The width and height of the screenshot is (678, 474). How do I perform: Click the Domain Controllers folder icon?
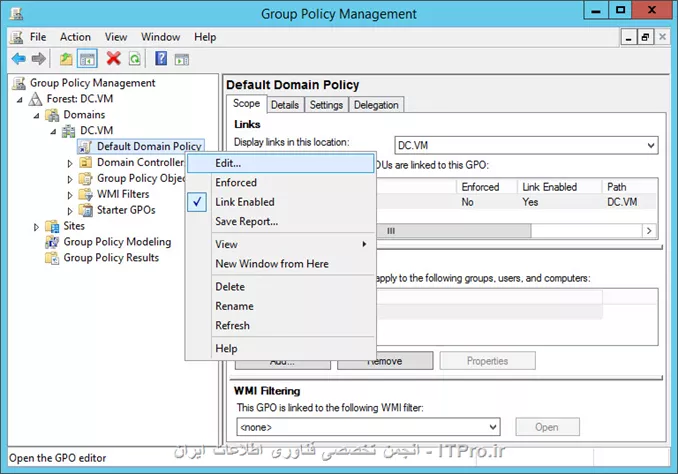(86, 162)
